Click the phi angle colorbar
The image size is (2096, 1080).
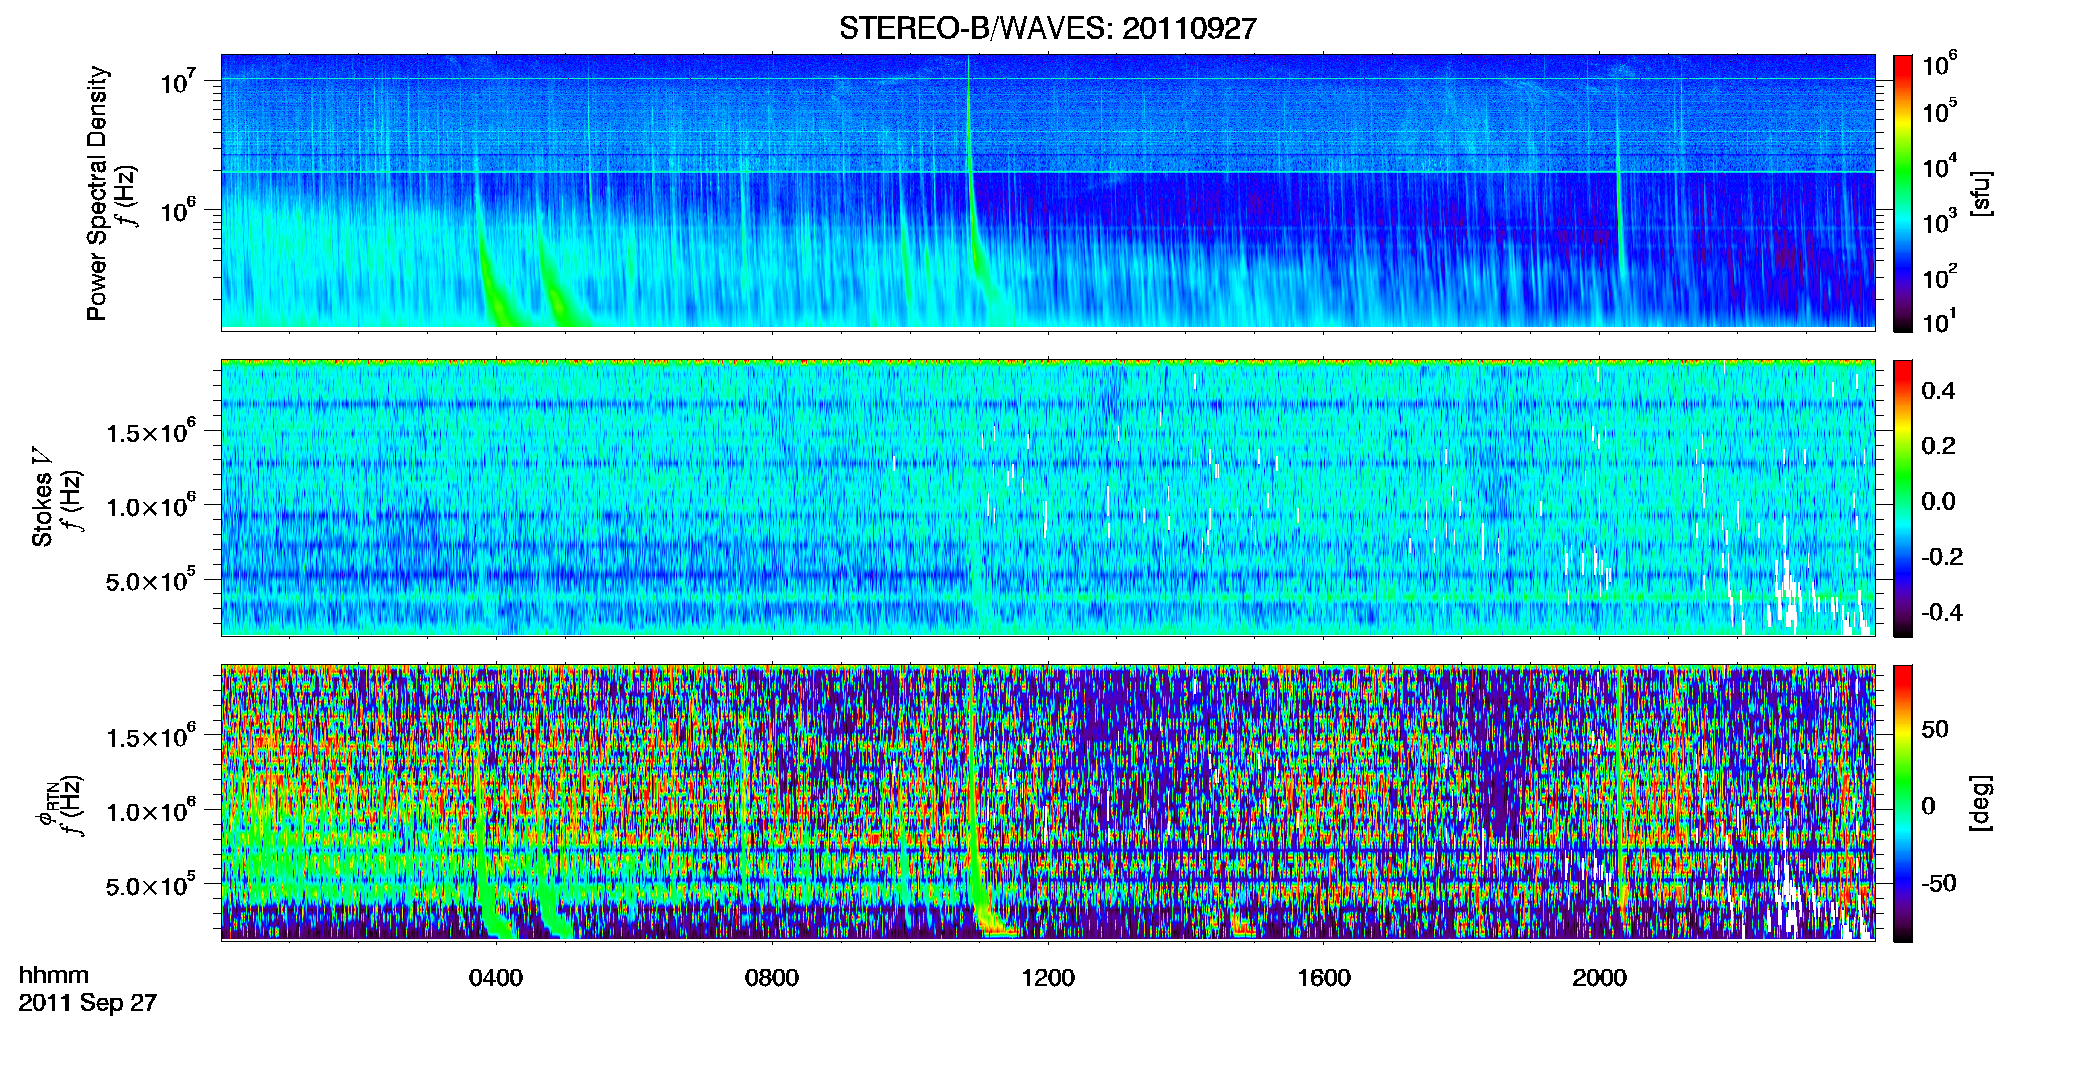[1903, 803]
